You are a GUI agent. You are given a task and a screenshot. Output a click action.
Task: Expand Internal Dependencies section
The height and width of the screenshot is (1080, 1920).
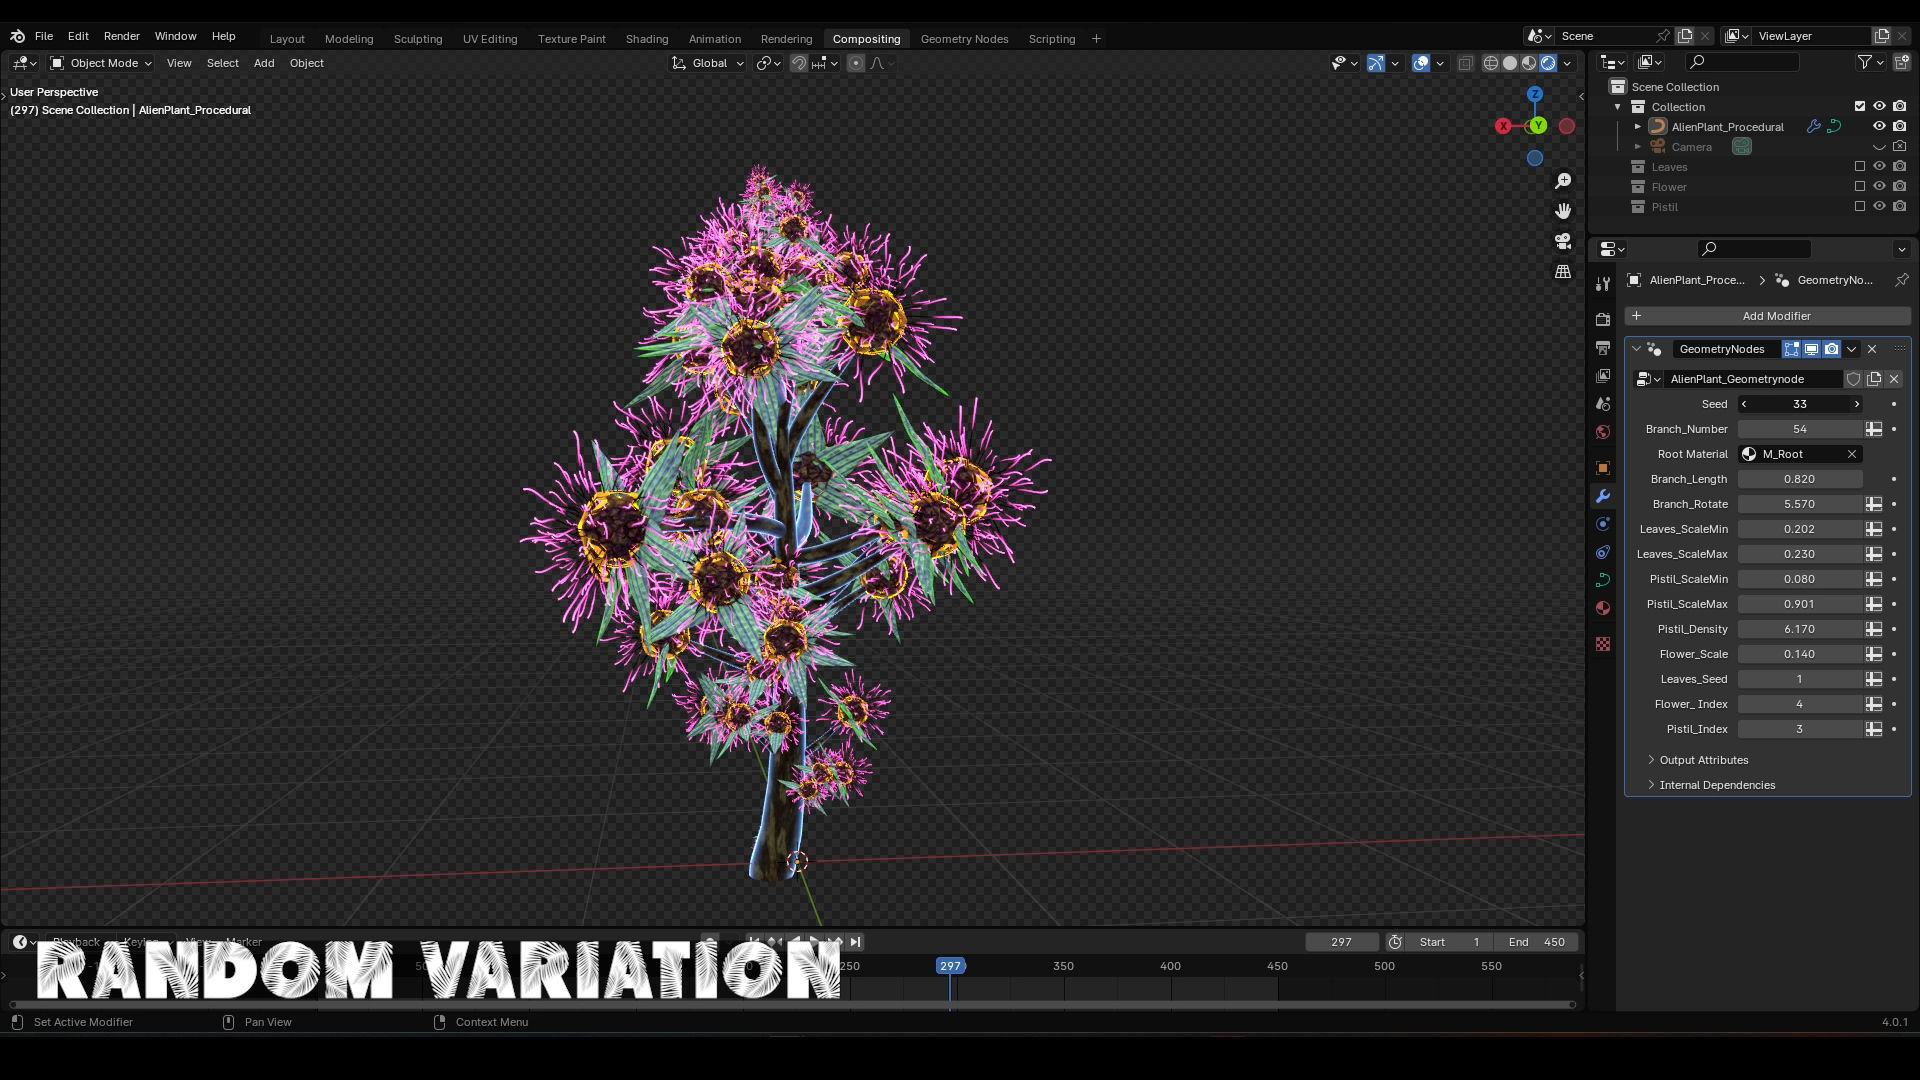1716,785
